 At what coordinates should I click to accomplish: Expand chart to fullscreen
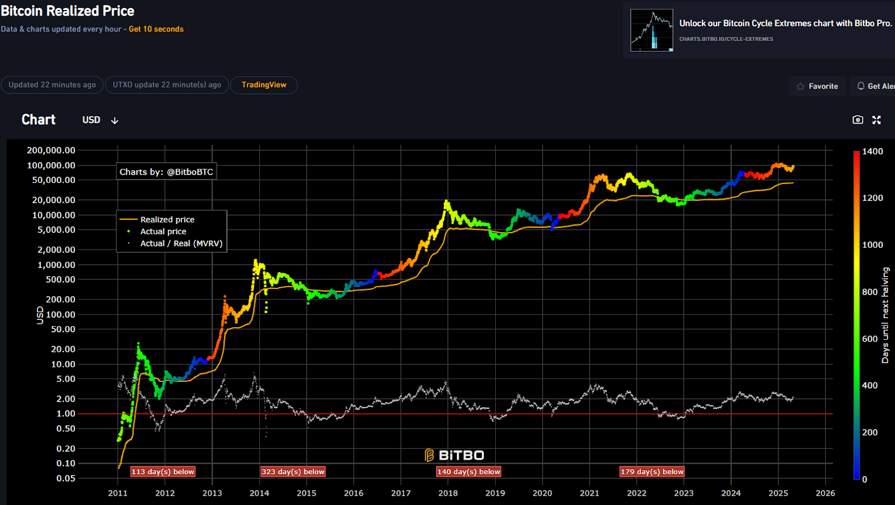click(x=877, y=120)
